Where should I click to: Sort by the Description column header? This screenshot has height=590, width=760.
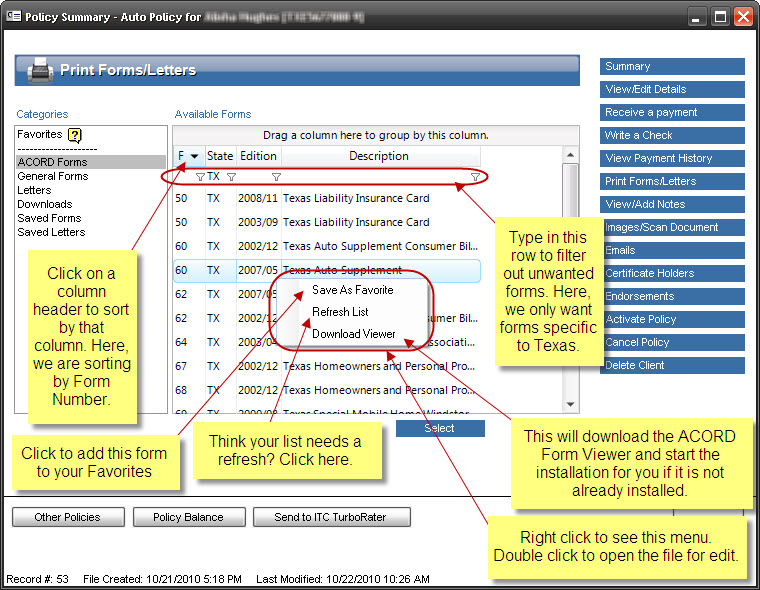click(380, 156)
